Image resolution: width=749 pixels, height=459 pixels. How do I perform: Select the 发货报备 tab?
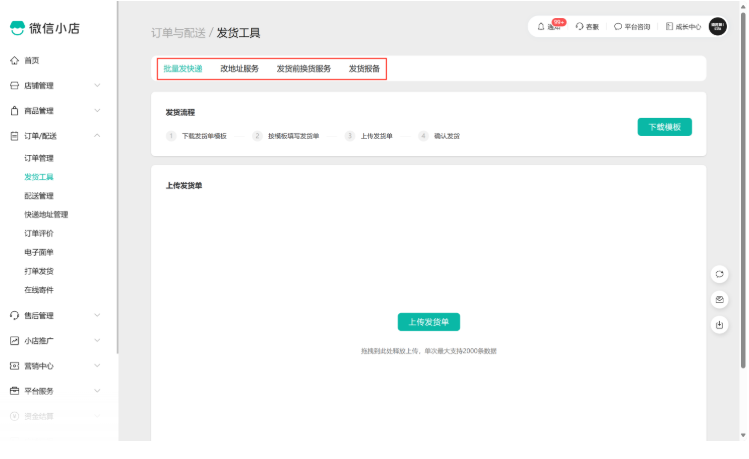tap(364, 69)
